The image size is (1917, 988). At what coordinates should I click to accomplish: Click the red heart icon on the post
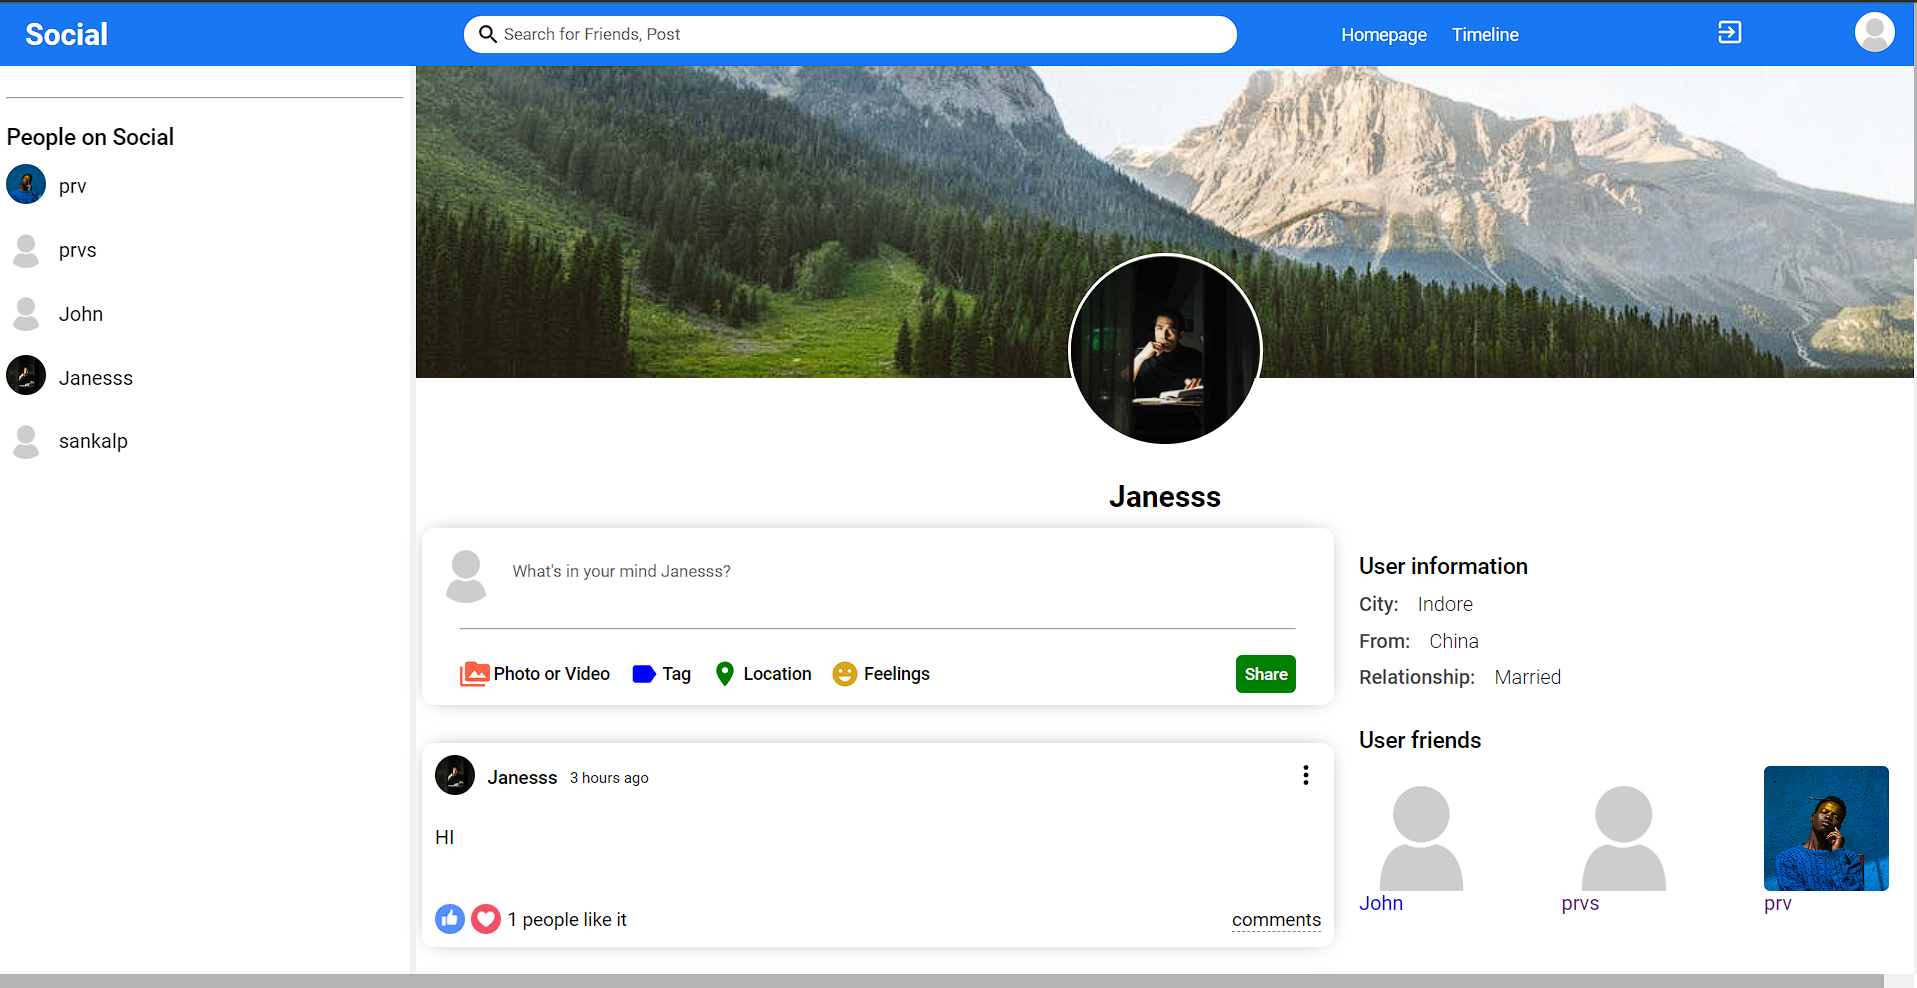[486, 918]
